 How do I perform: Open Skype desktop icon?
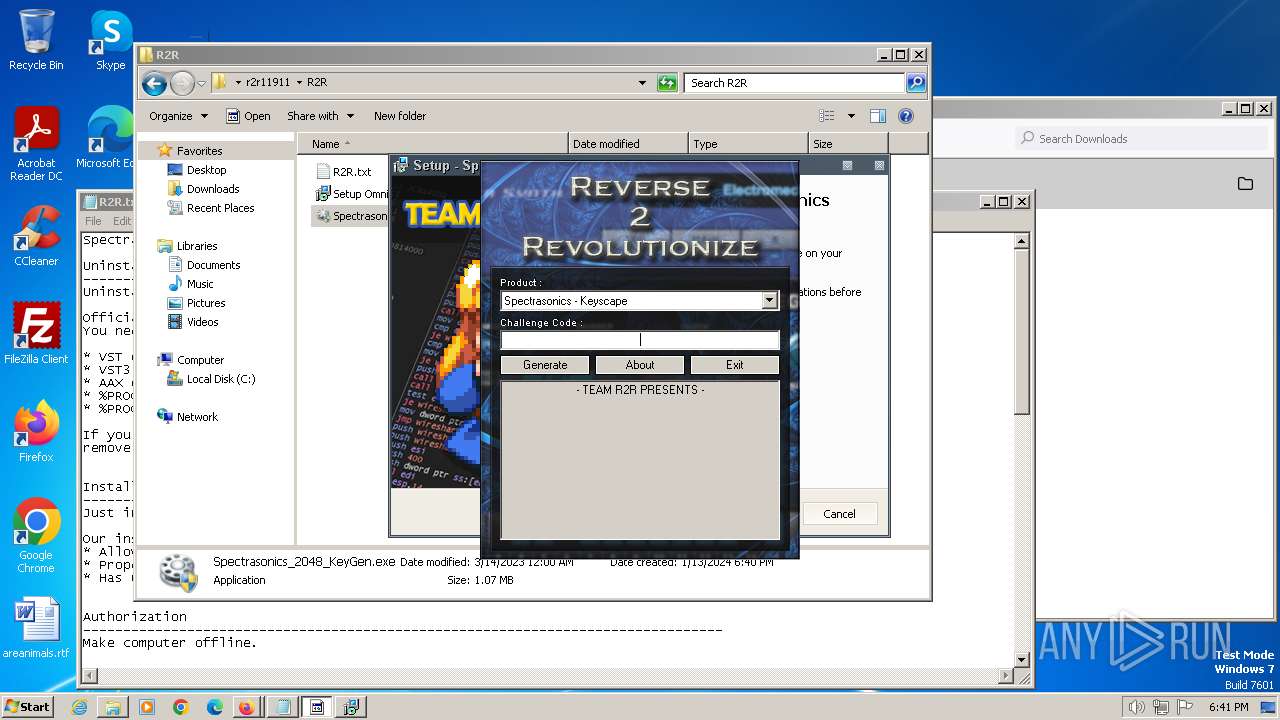[110, 40]
